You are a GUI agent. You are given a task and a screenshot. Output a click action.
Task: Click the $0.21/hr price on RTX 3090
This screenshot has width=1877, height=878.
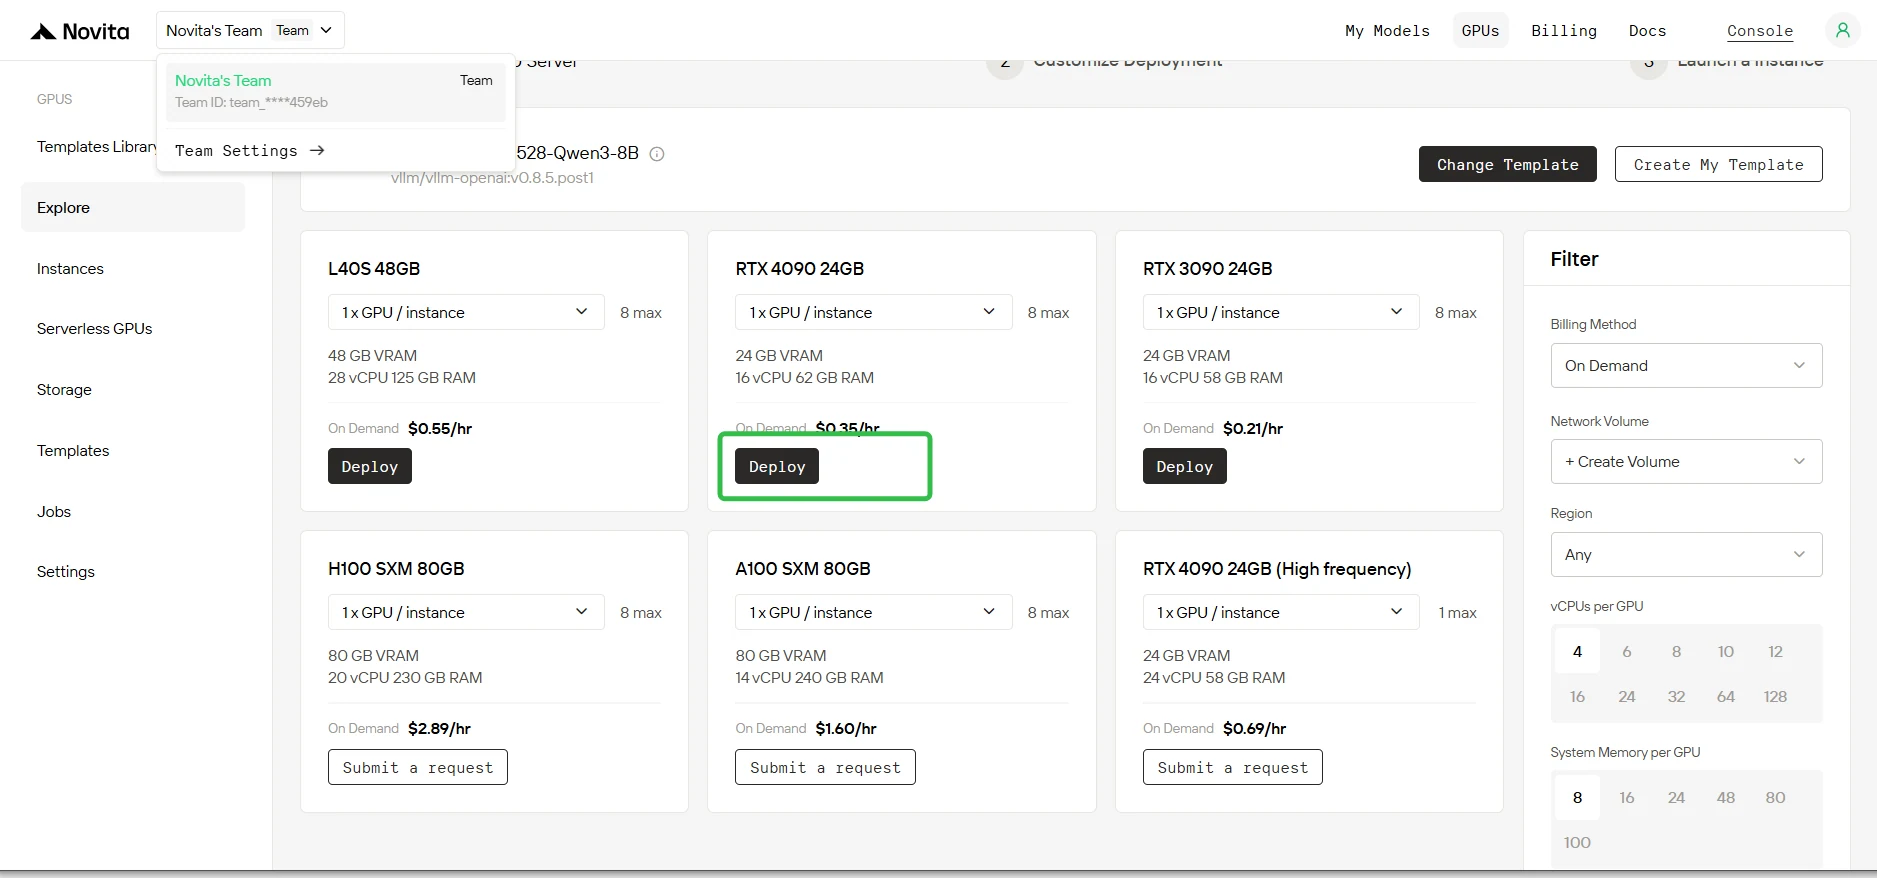tap(1253, 429)
